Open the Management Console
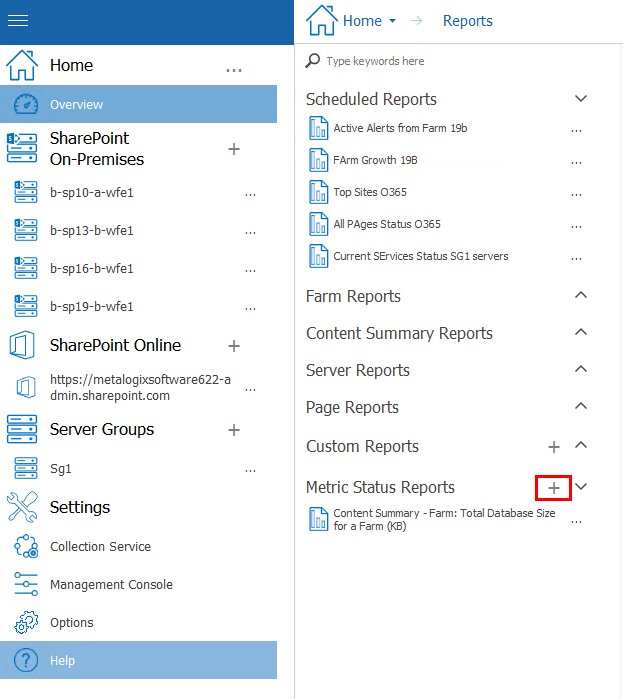 point(111,584)
